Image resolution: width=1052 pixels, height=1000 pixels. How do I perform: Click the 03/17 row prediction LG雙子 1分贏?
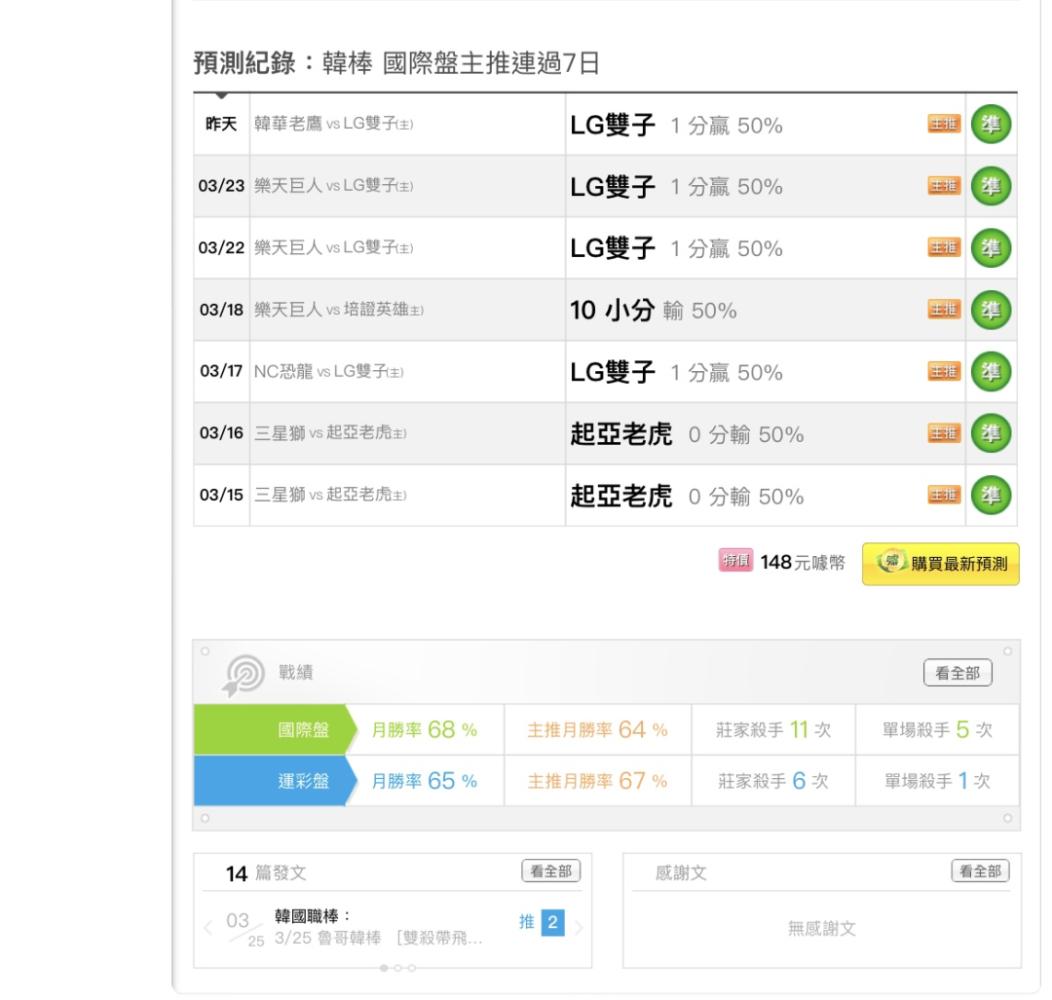click(x=676, y=372)
